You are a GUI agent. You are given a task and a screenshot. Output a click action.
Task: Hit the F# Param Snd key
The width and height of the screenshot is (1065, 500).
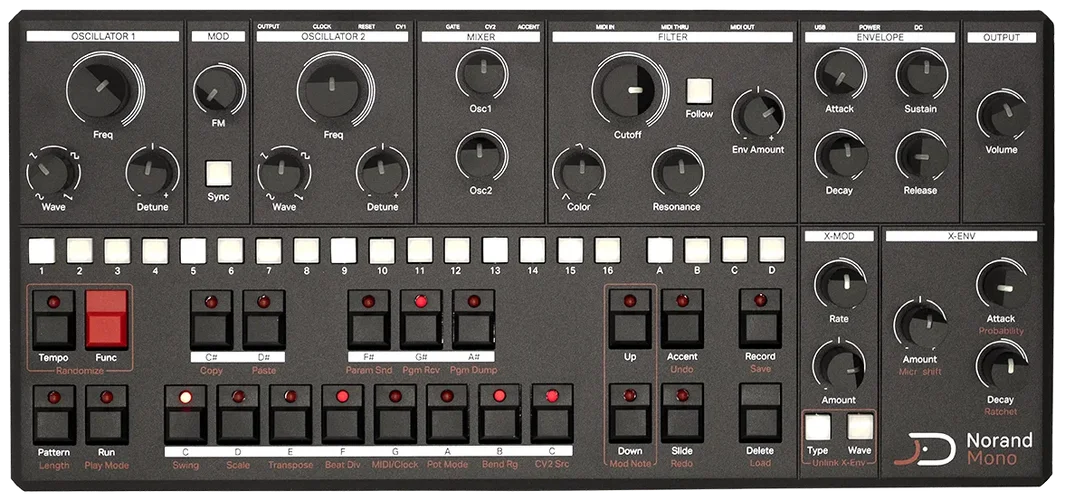(369, 319)
